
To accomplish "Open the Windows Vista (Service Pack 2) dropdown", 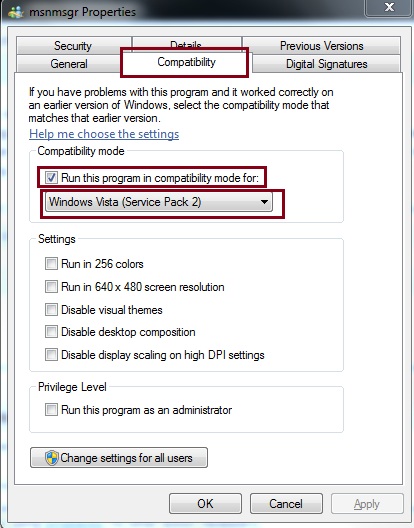I will tap(159, 202).
